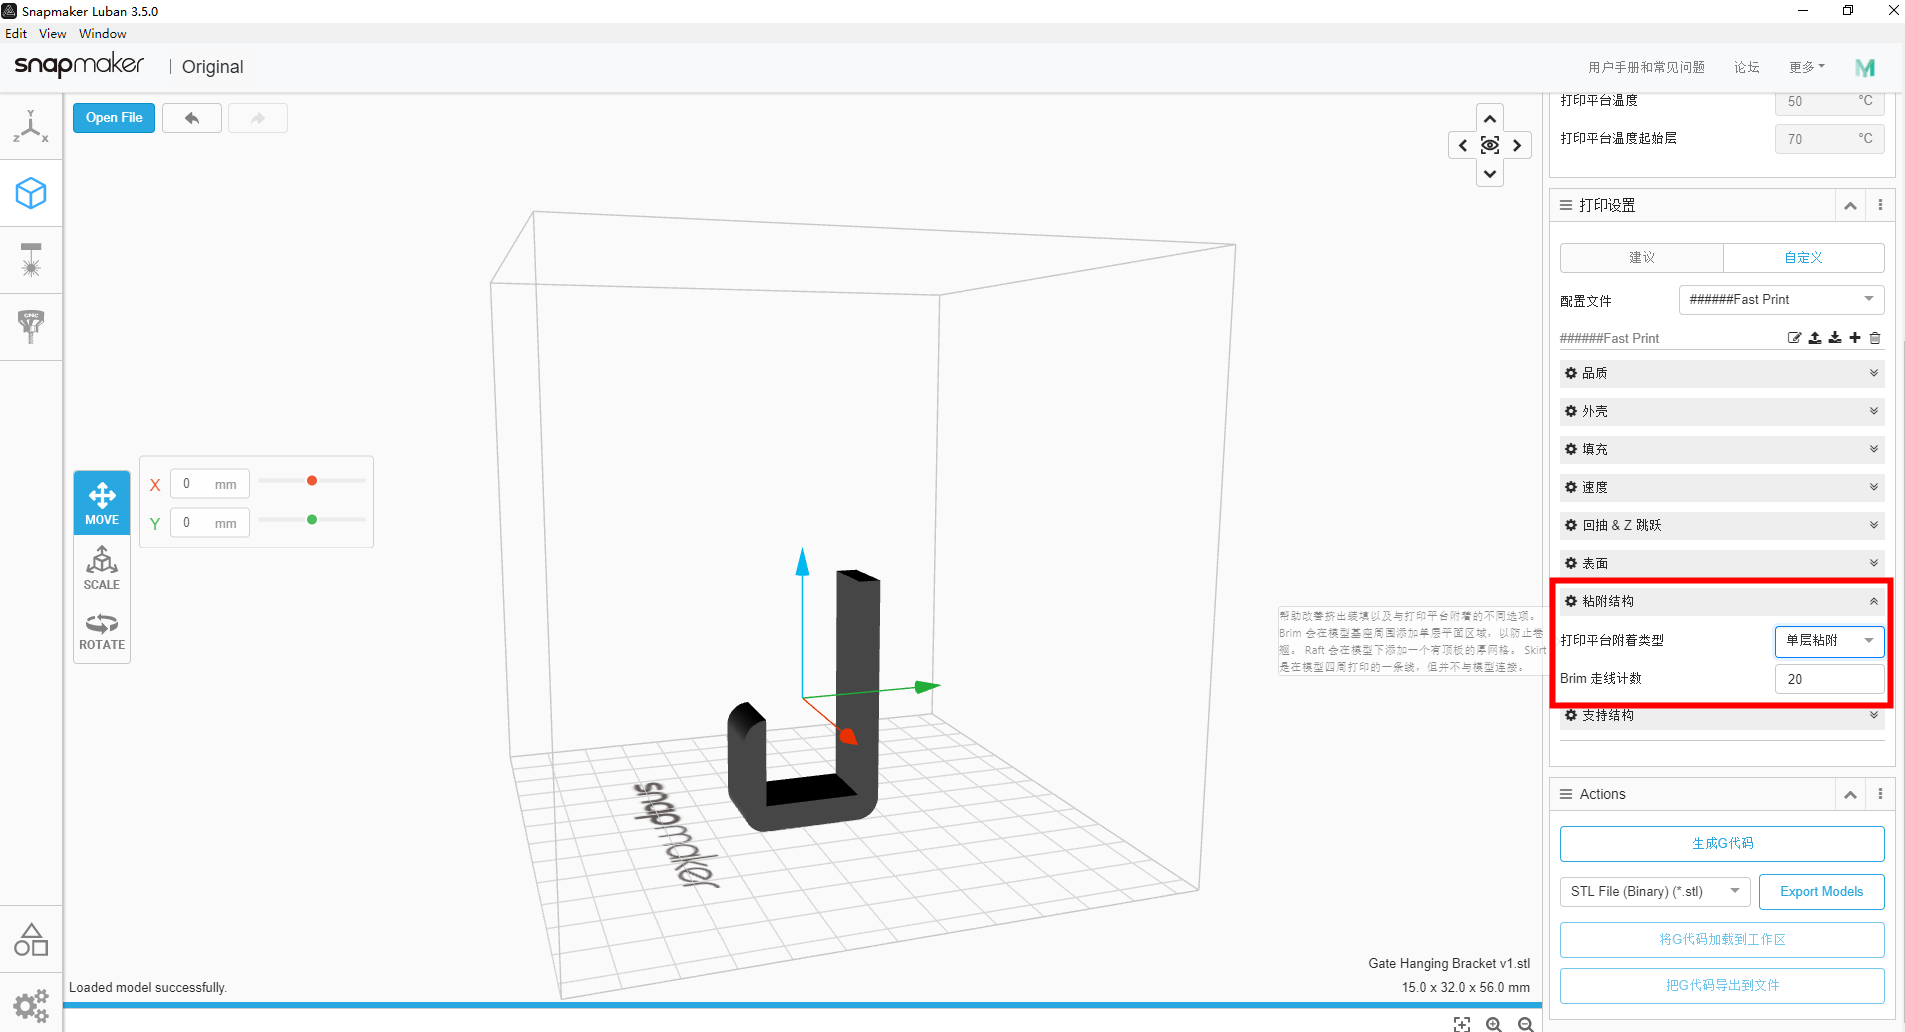This screenshot has height=1032, width=1905.
Task: Reset camera view with eye icon
Action: tap(1490, 145)
